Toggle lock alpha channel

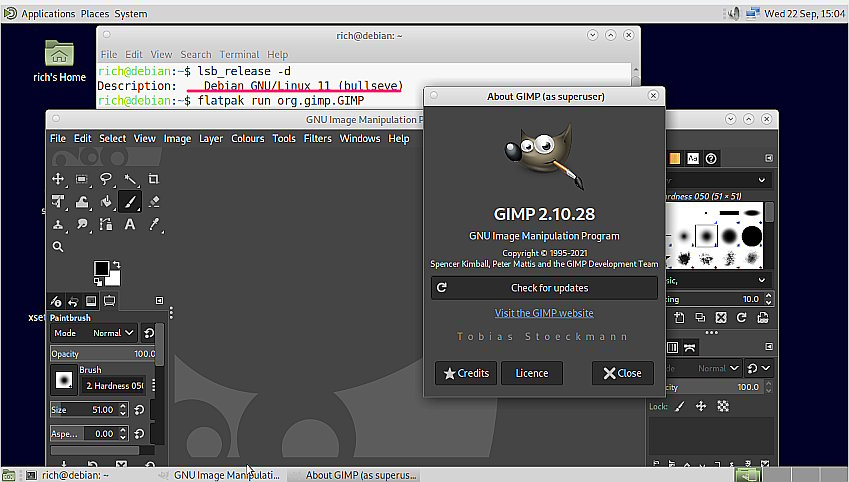(723, 406)
